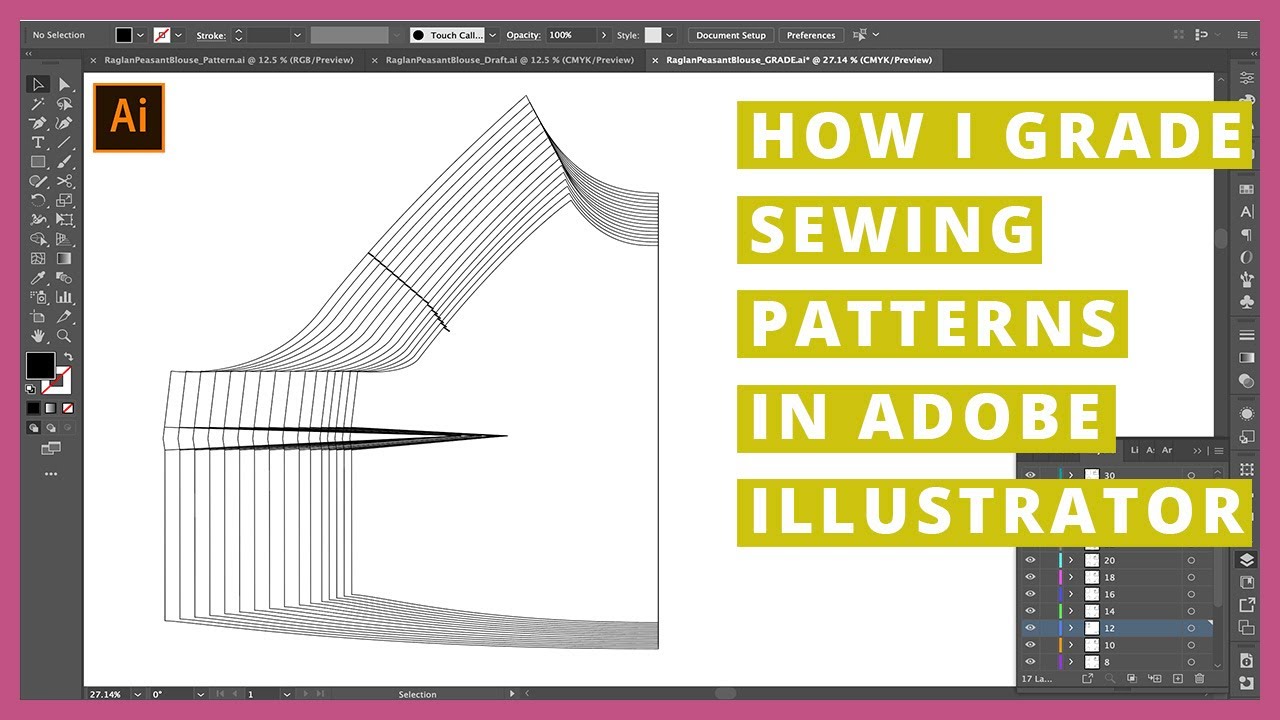
Task: Click the Delete Selection trash icon in Layers
Action: coord(1199,678)
